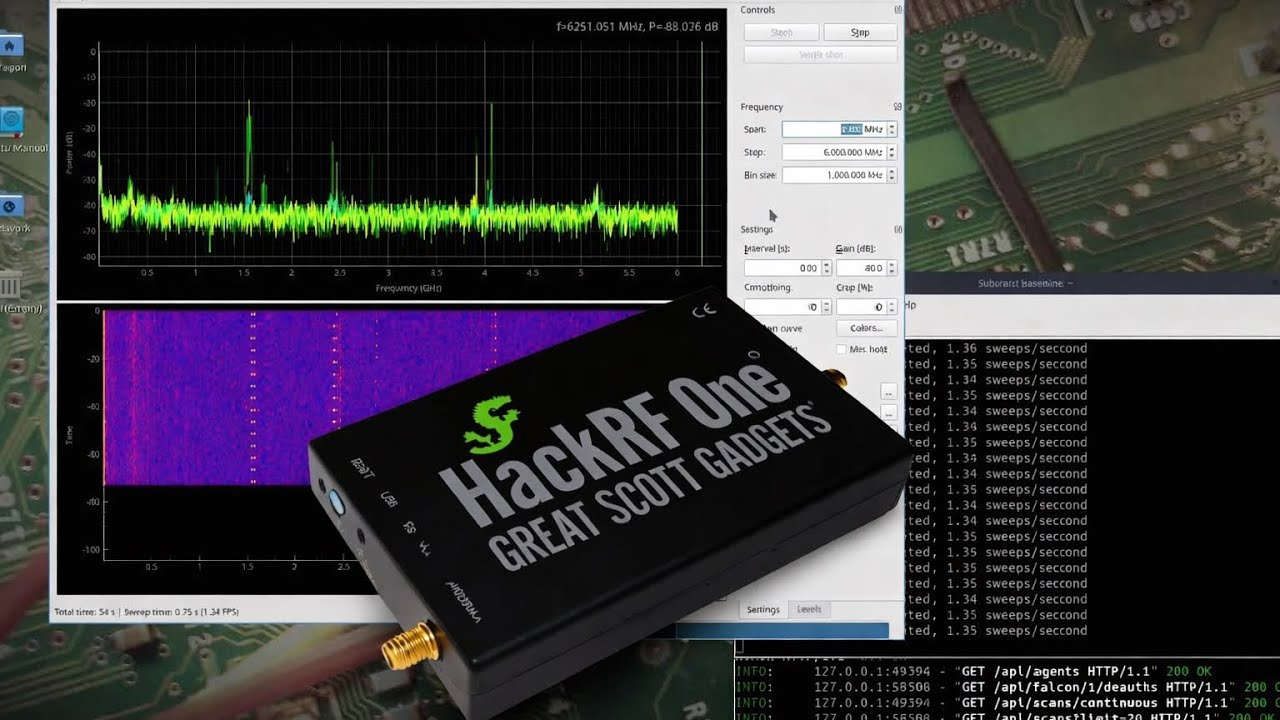
Task: Float the Settings dock panel
Action: [897, 230]
